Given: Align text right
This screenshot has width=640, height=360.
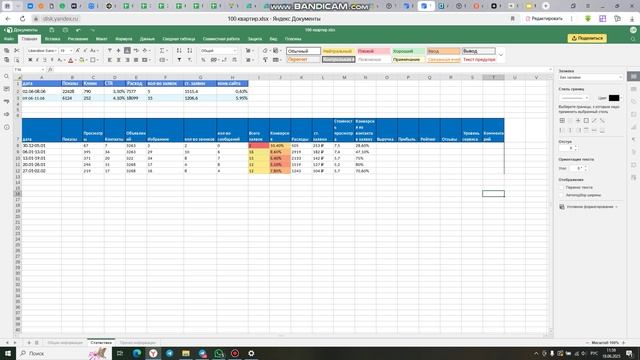Looking at the screenshot, I should point(127,60).
